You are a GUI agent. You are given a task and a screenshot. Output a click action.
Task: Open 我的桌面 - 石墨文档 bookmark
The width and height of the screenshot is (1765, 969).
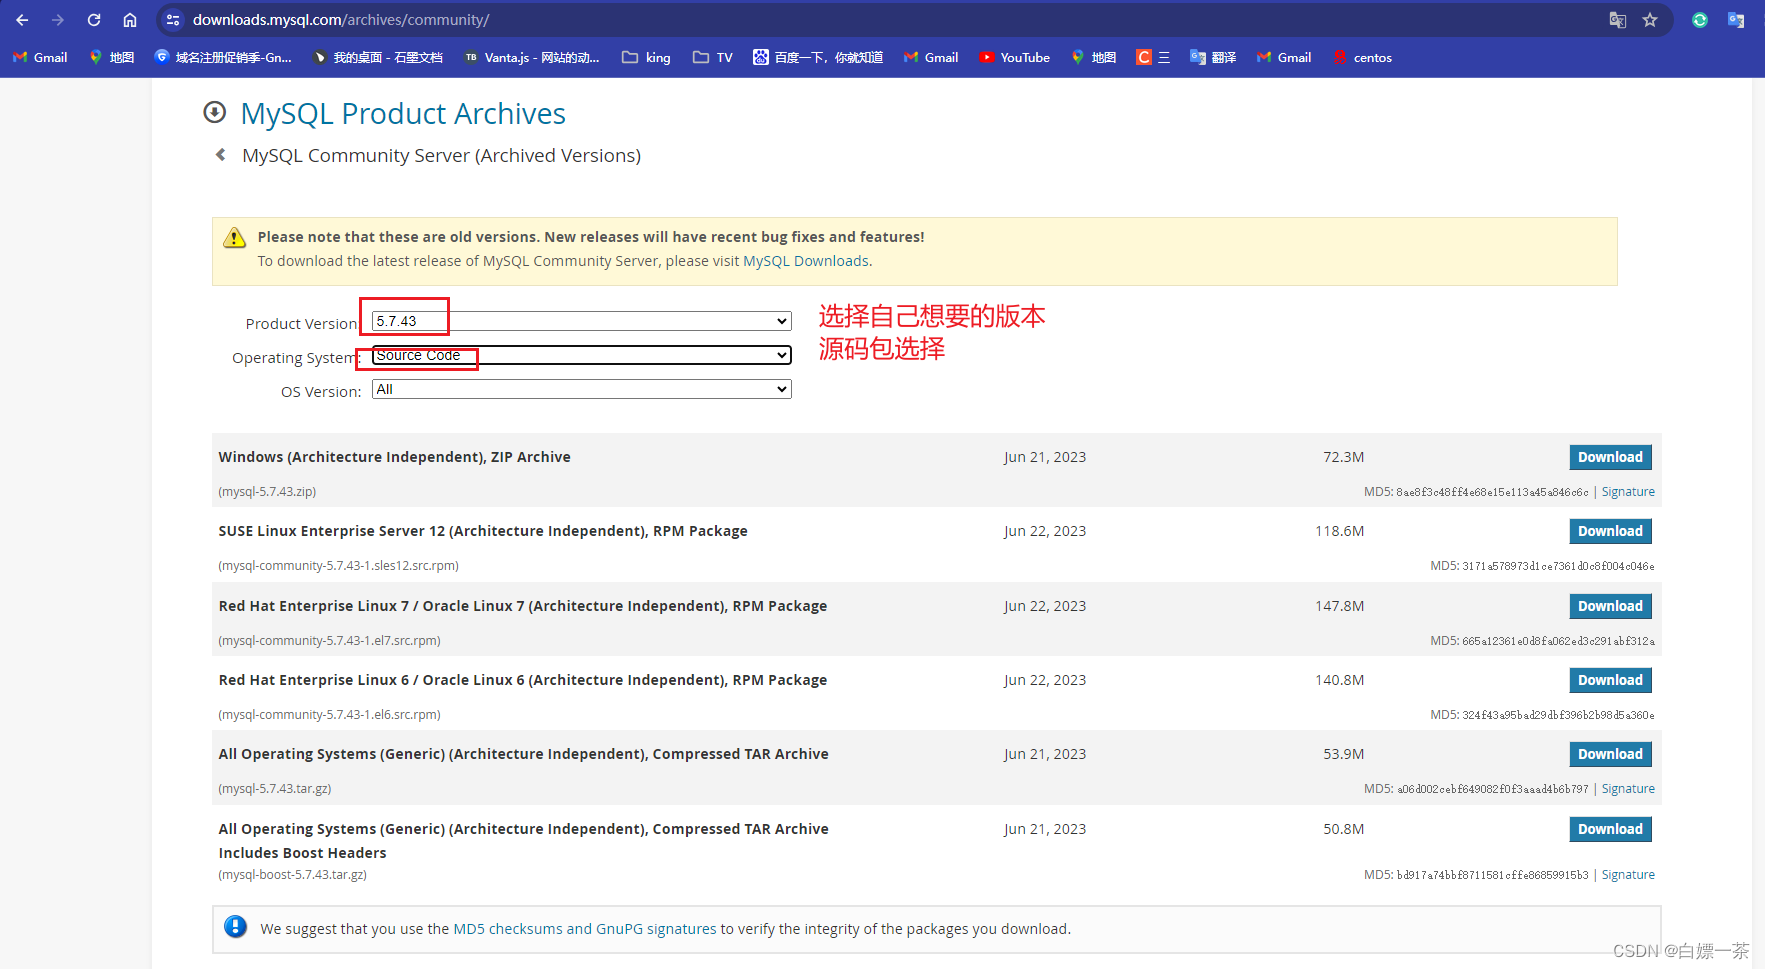(378, 57)
